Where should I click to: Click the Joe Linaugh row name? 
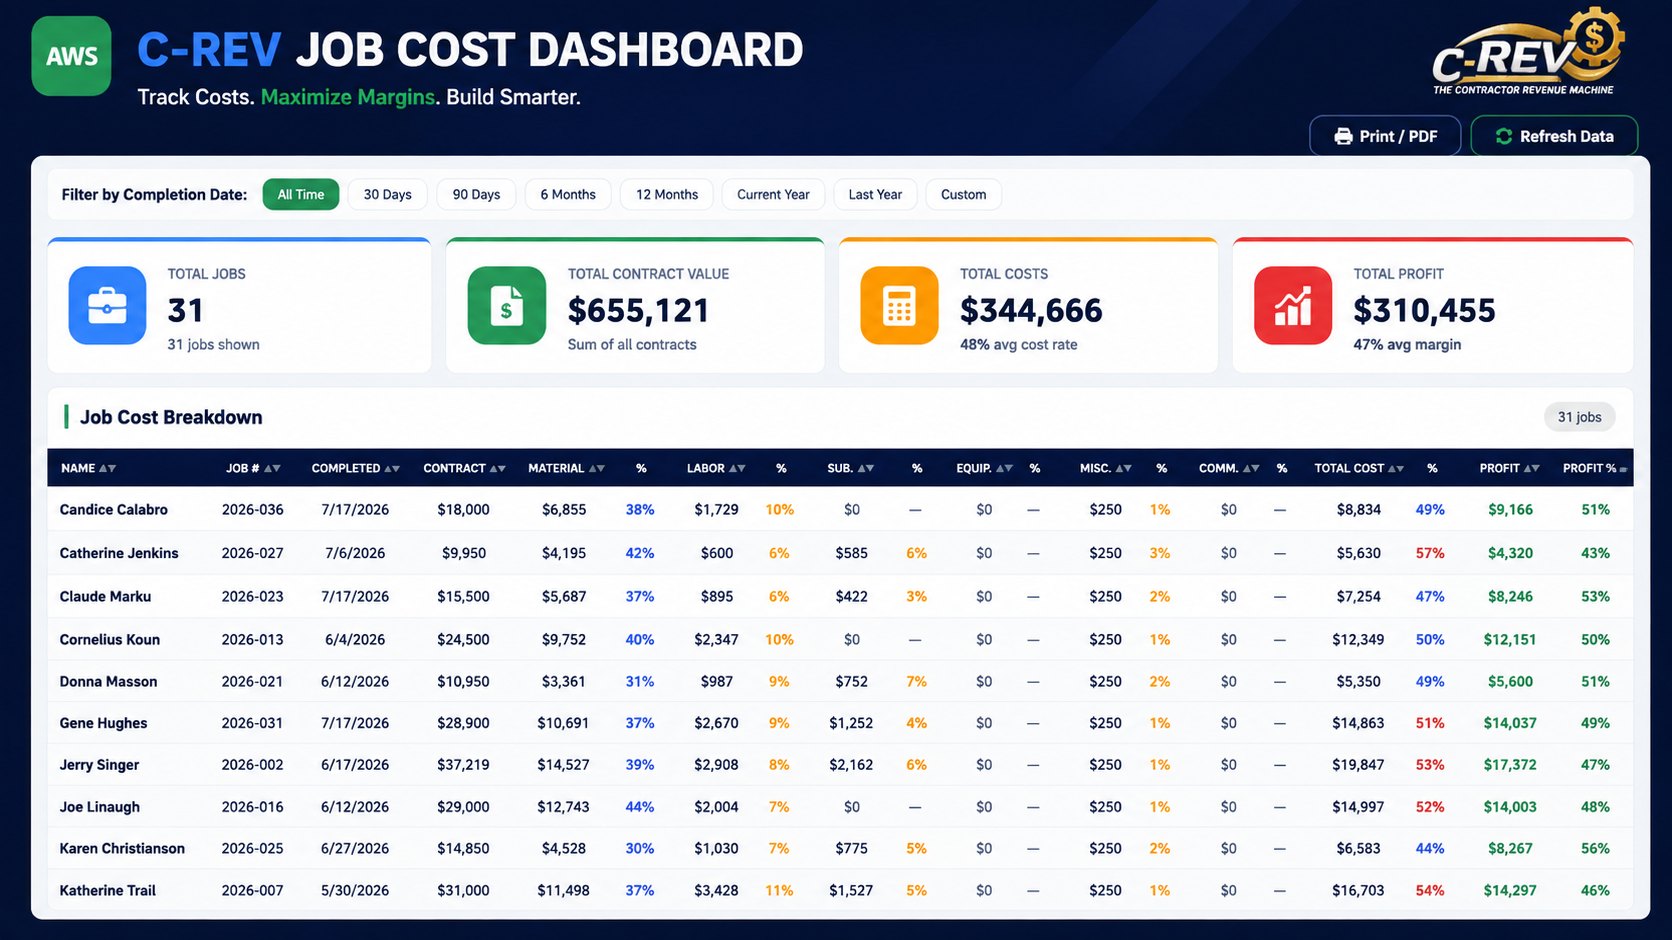point(100,807)
